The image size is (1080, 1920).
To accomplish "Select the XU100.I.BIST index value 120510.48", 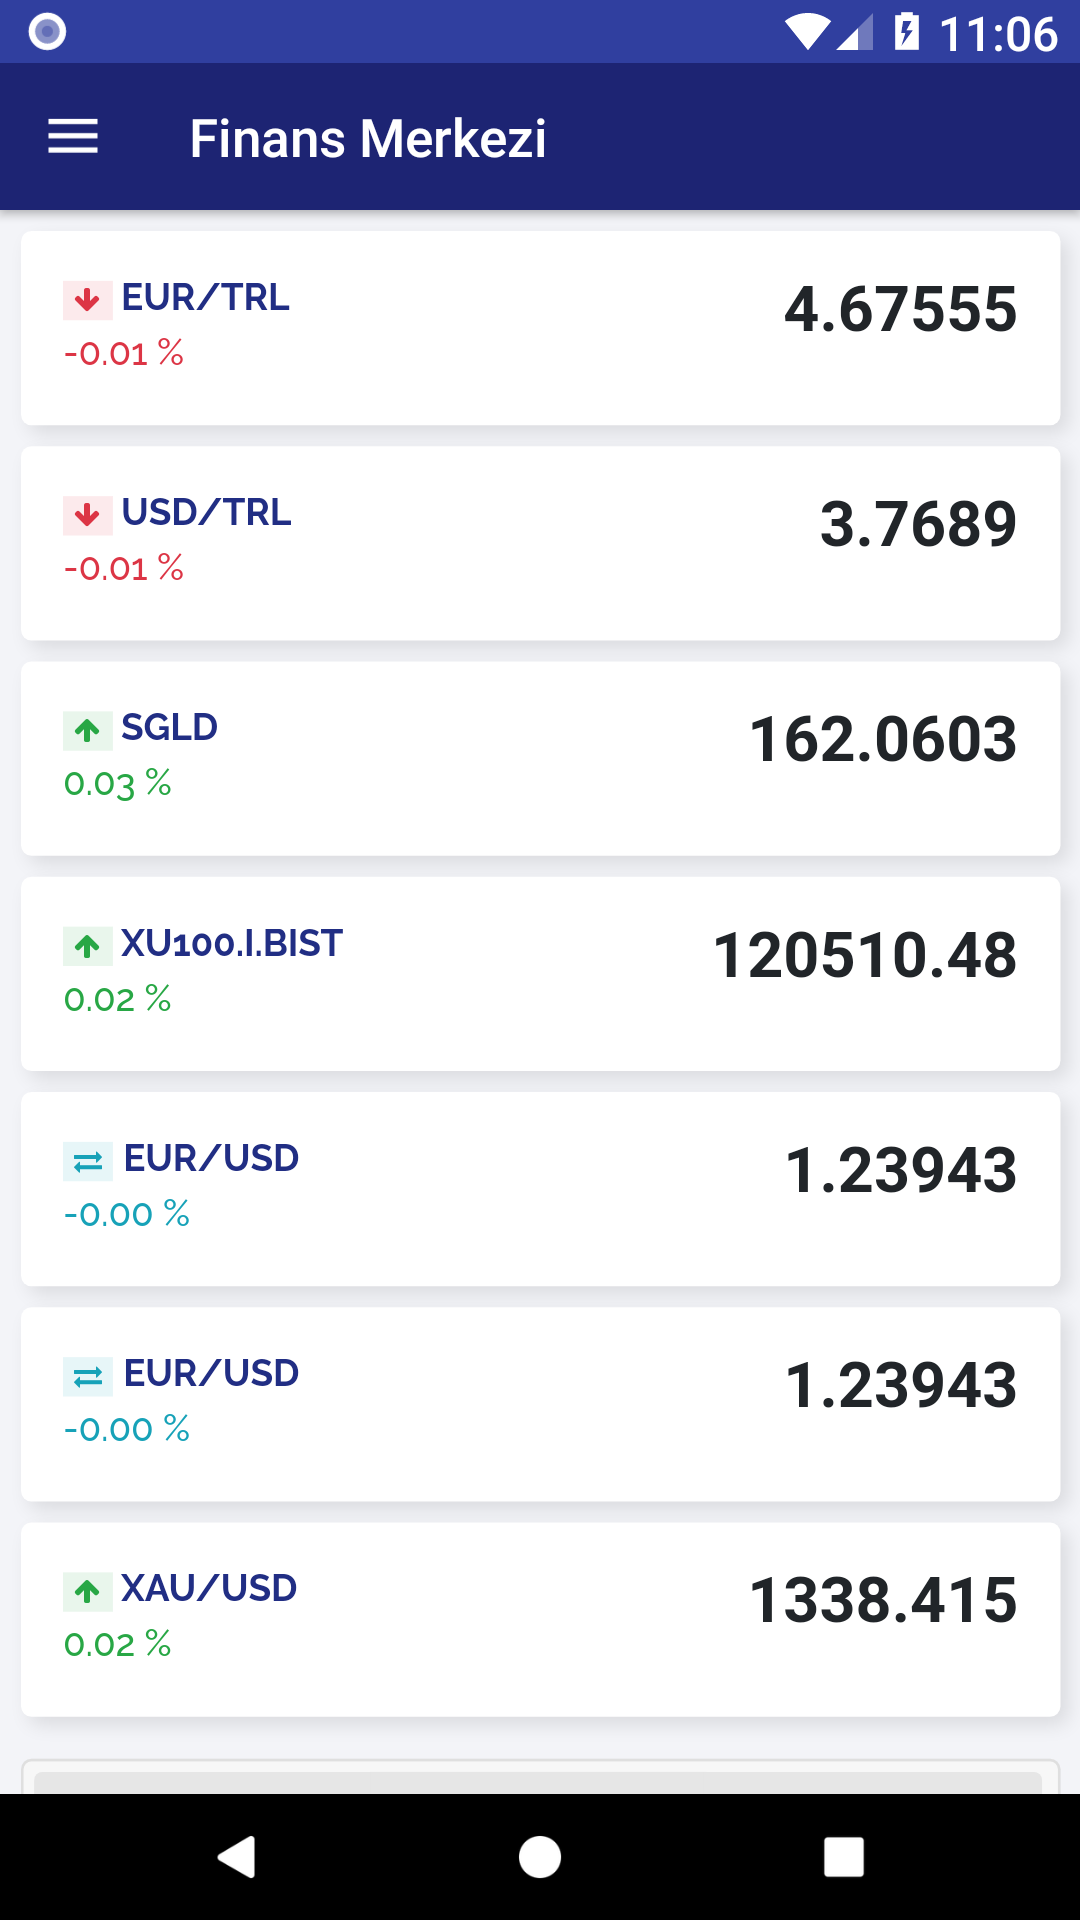I will (x=865, y=955).
